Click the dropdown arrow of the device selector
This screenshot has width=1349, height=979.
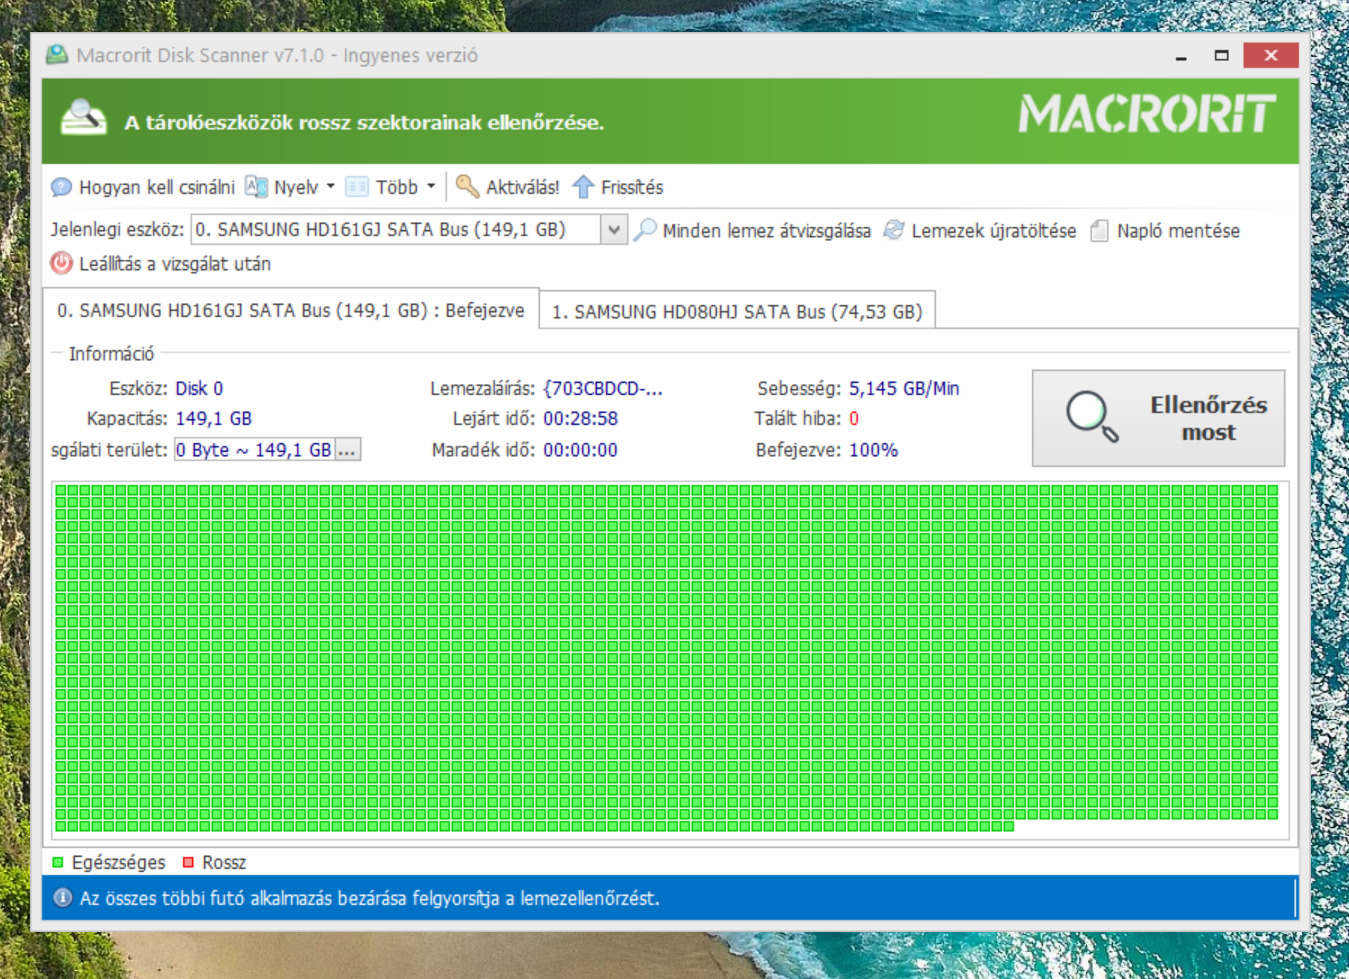coord(614,230)
